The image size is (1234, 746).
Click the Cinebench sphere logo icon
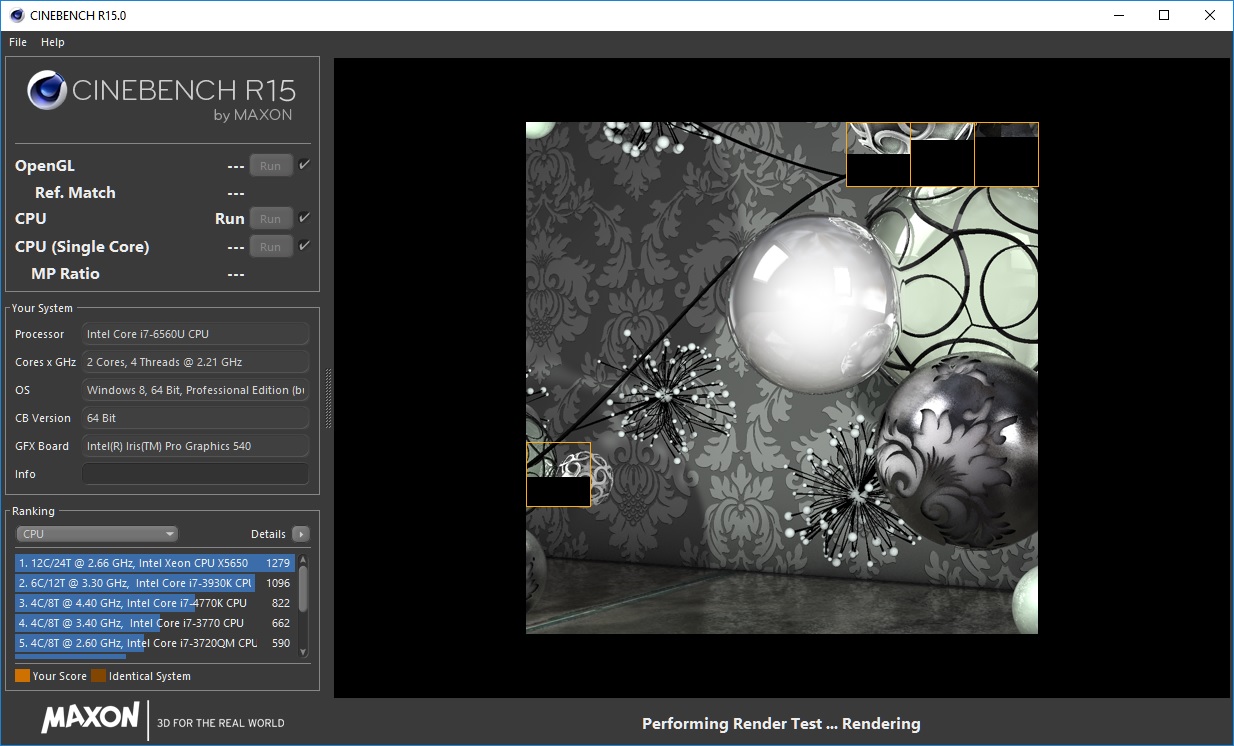pos(47,91)
